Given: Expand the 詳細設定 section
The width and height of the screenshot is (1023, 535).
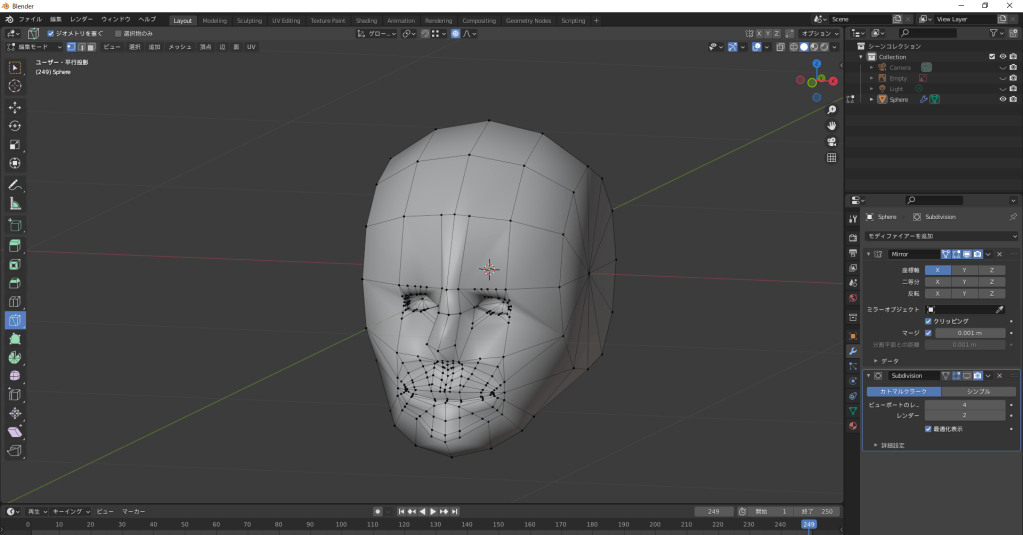Looking at the screenshot, I should click(x=892, y=445).
